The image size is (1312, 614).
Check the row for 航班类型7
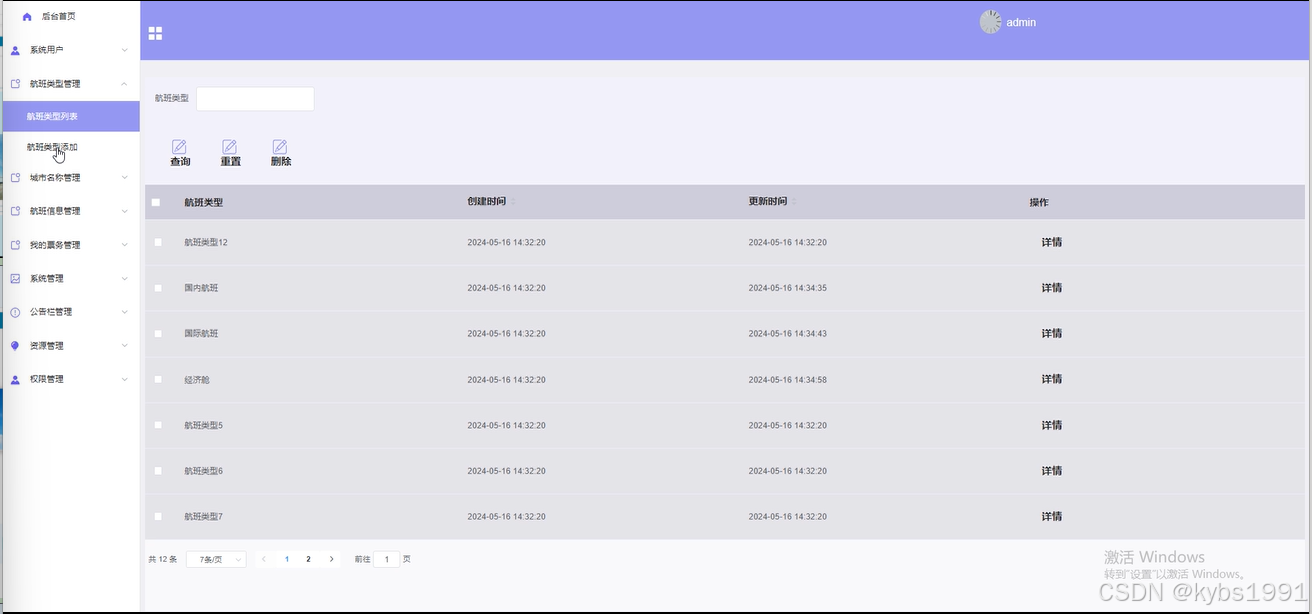tap(158, 517)
